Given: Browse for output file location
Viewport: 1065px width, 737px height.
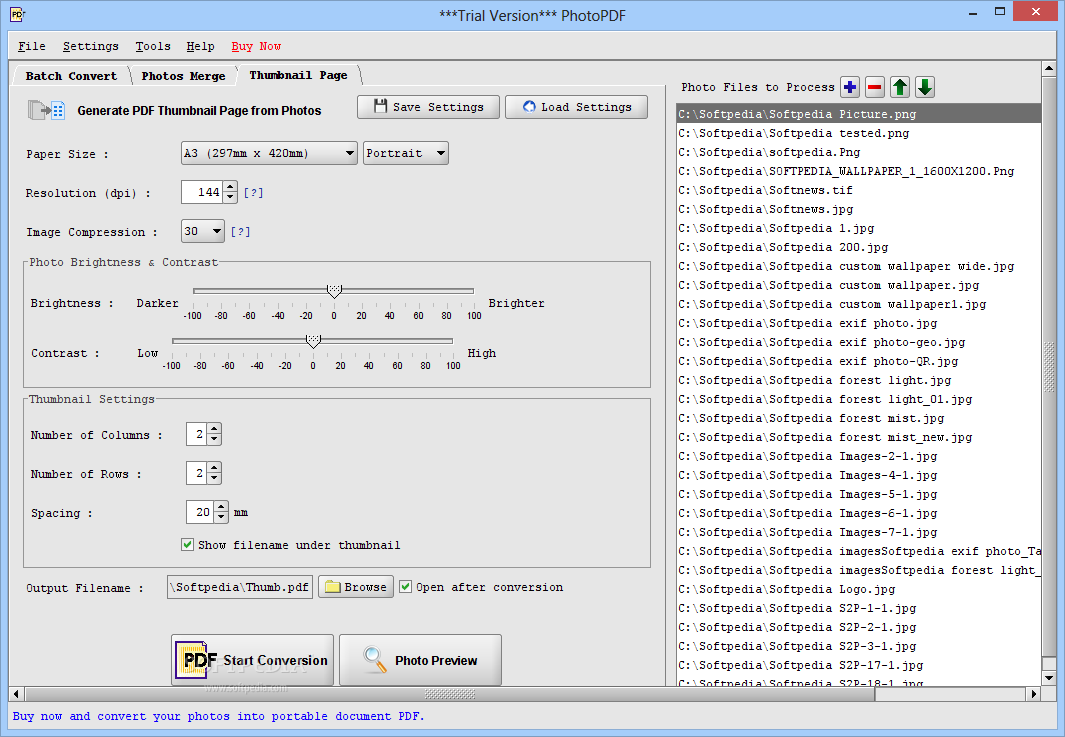Looking at the screenshot, I should [x=356, y=587].
